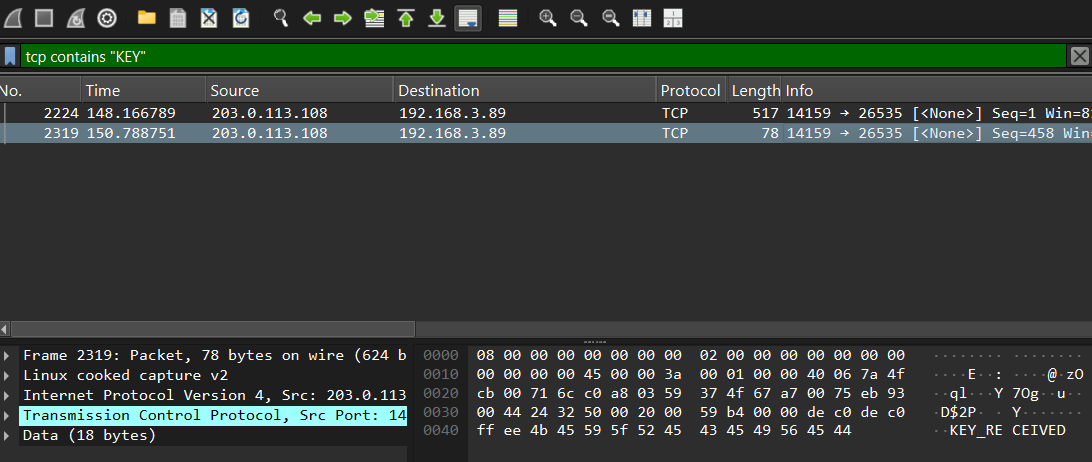Jump to the last packet
The image size is (1092, 462).
tap(437, 18)
